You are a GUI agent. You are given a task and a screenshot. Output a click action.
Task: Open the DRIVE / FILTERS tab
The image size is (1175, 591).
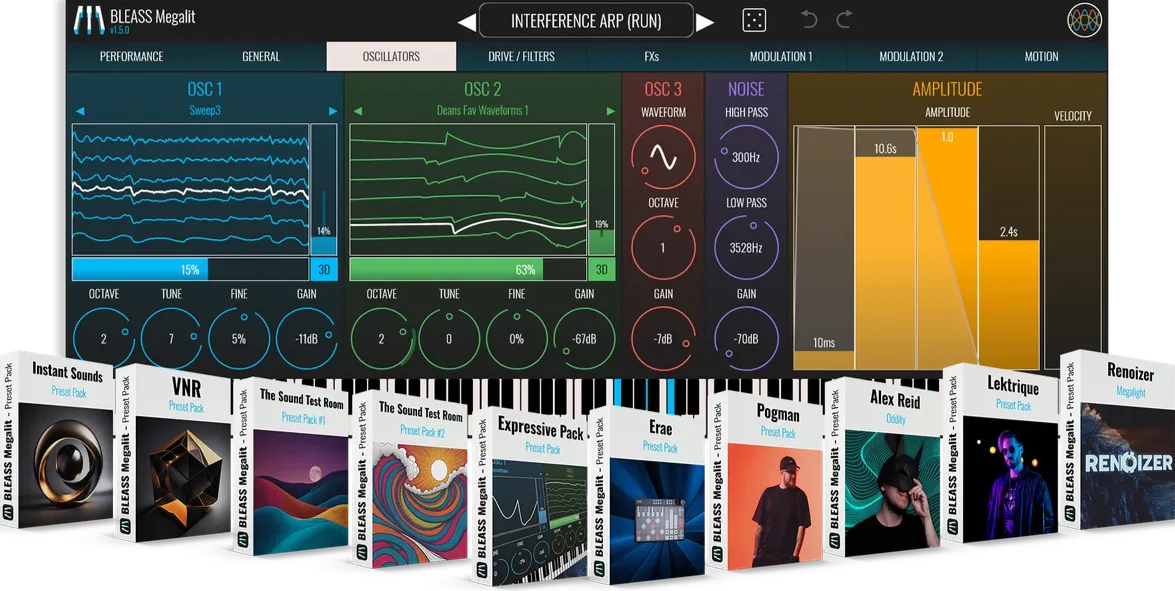(522, 56)
